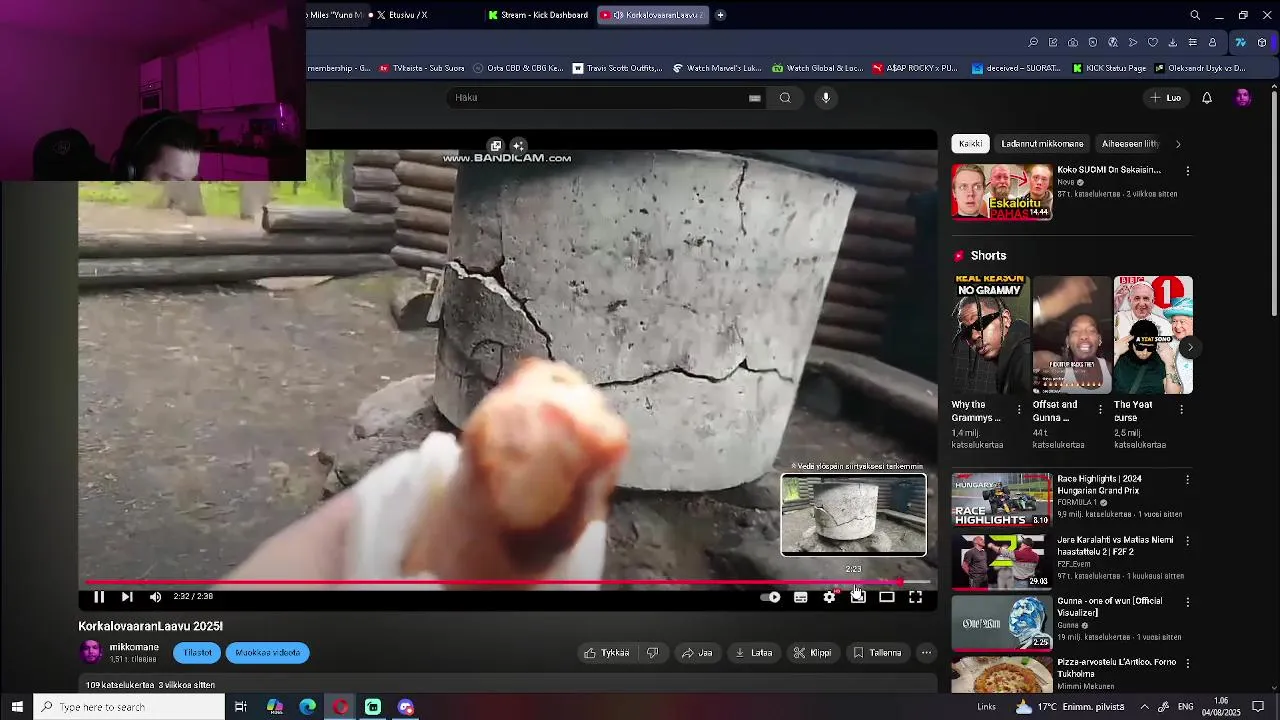Switch to Stream - Kick Dashboard tab
The width and height of the screenshot is (1280, 720).
click(538, 15)
